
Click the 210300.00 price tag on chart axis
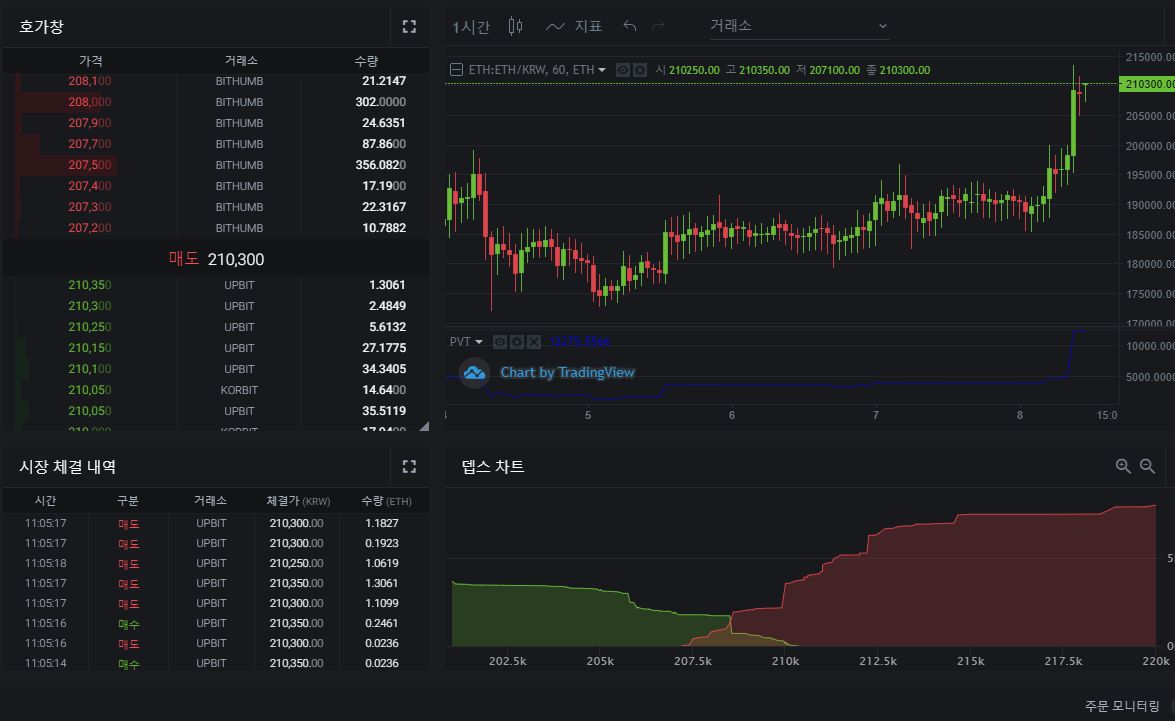click(x=1147, y=84)
